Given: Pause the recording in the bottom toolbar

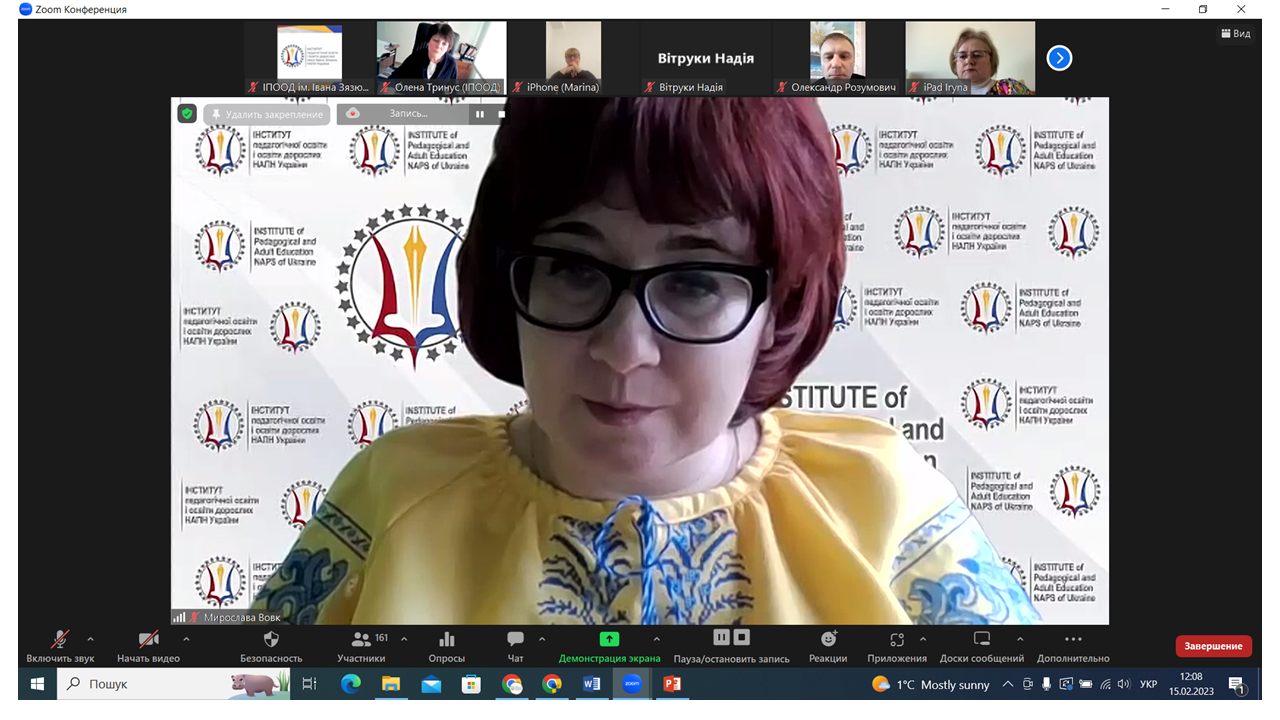Looking at the screenshot, I should (721, 638).
